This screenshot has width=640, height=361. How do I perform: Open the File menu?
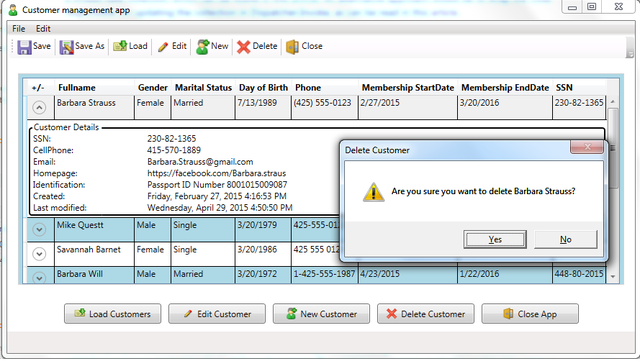[x=18, y=29]
